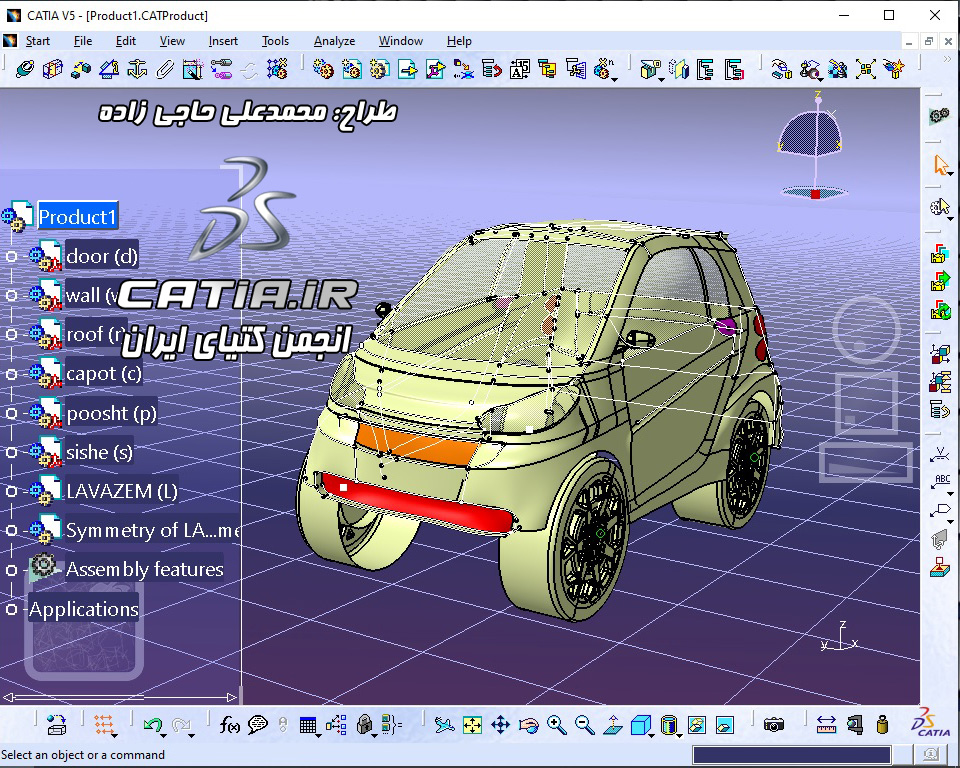Select the Quick Constraint tool

tap(193, 69)
